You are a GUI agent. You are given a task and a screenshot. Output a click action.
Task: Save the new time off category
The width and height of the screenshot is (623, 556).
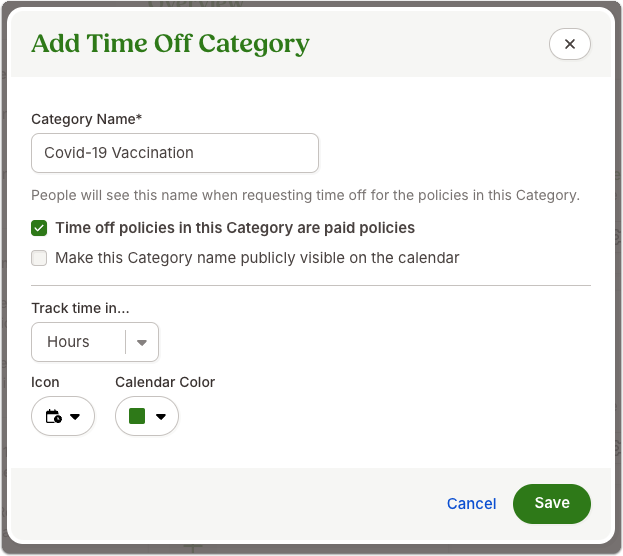[552, 504]
